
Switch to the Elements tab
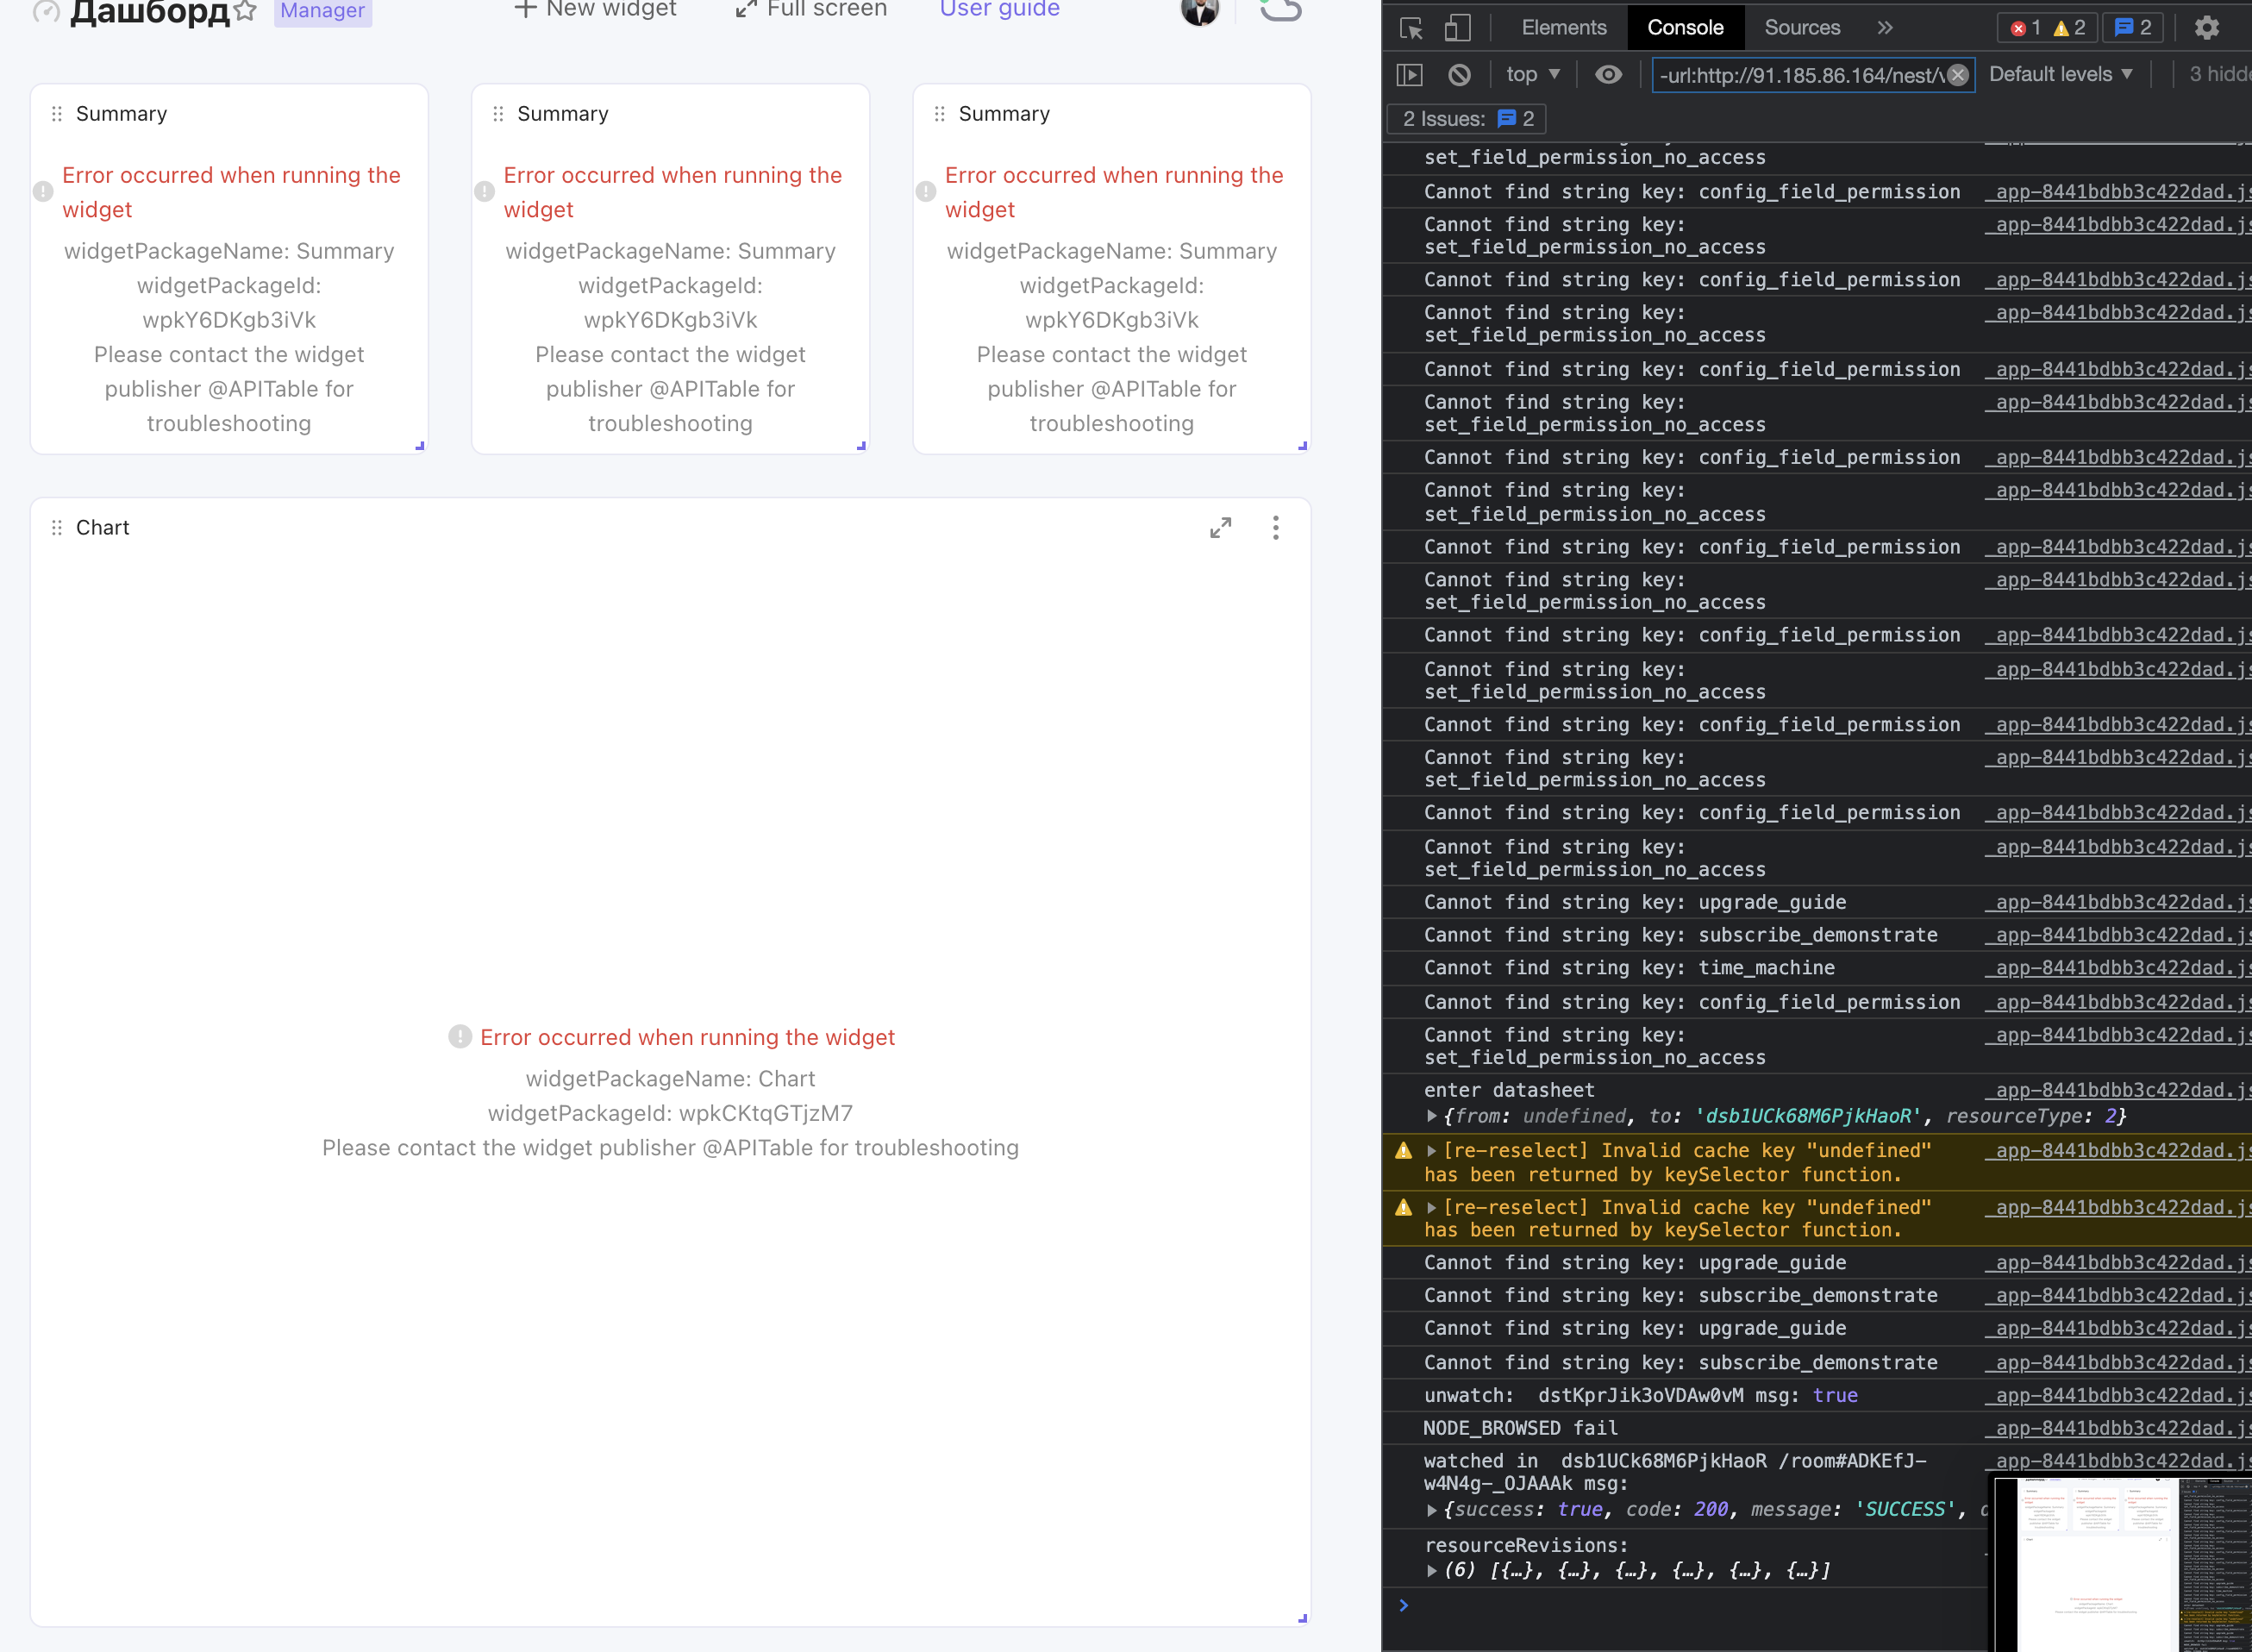pyautogui.click(x=1562, y=27)
